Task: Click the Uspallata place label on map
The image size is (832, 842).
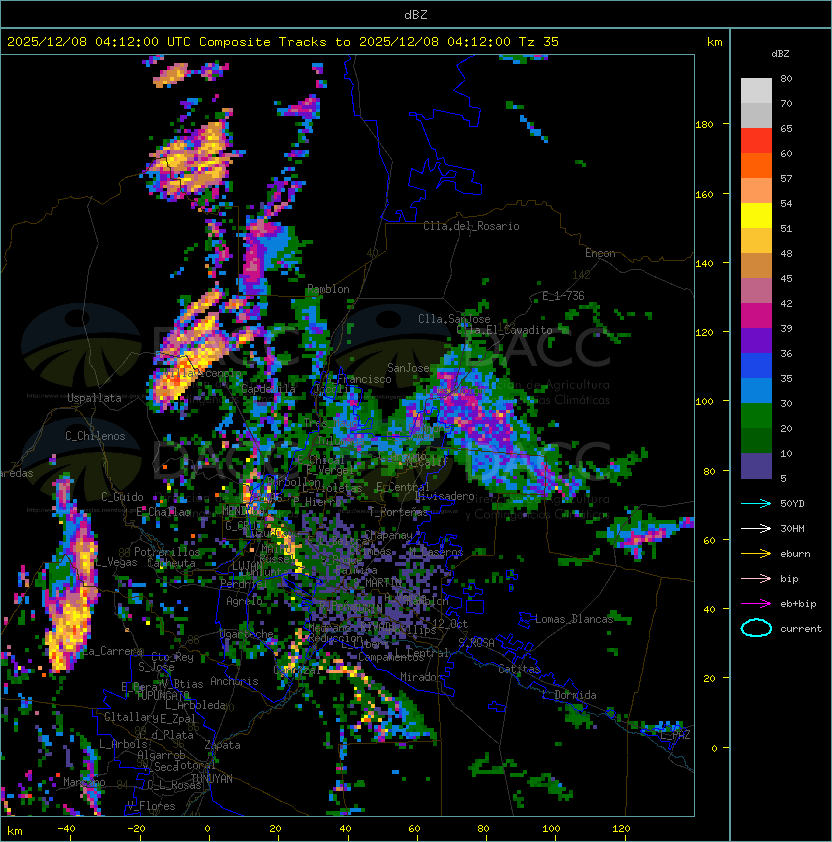Action: (x=94, y=398)
